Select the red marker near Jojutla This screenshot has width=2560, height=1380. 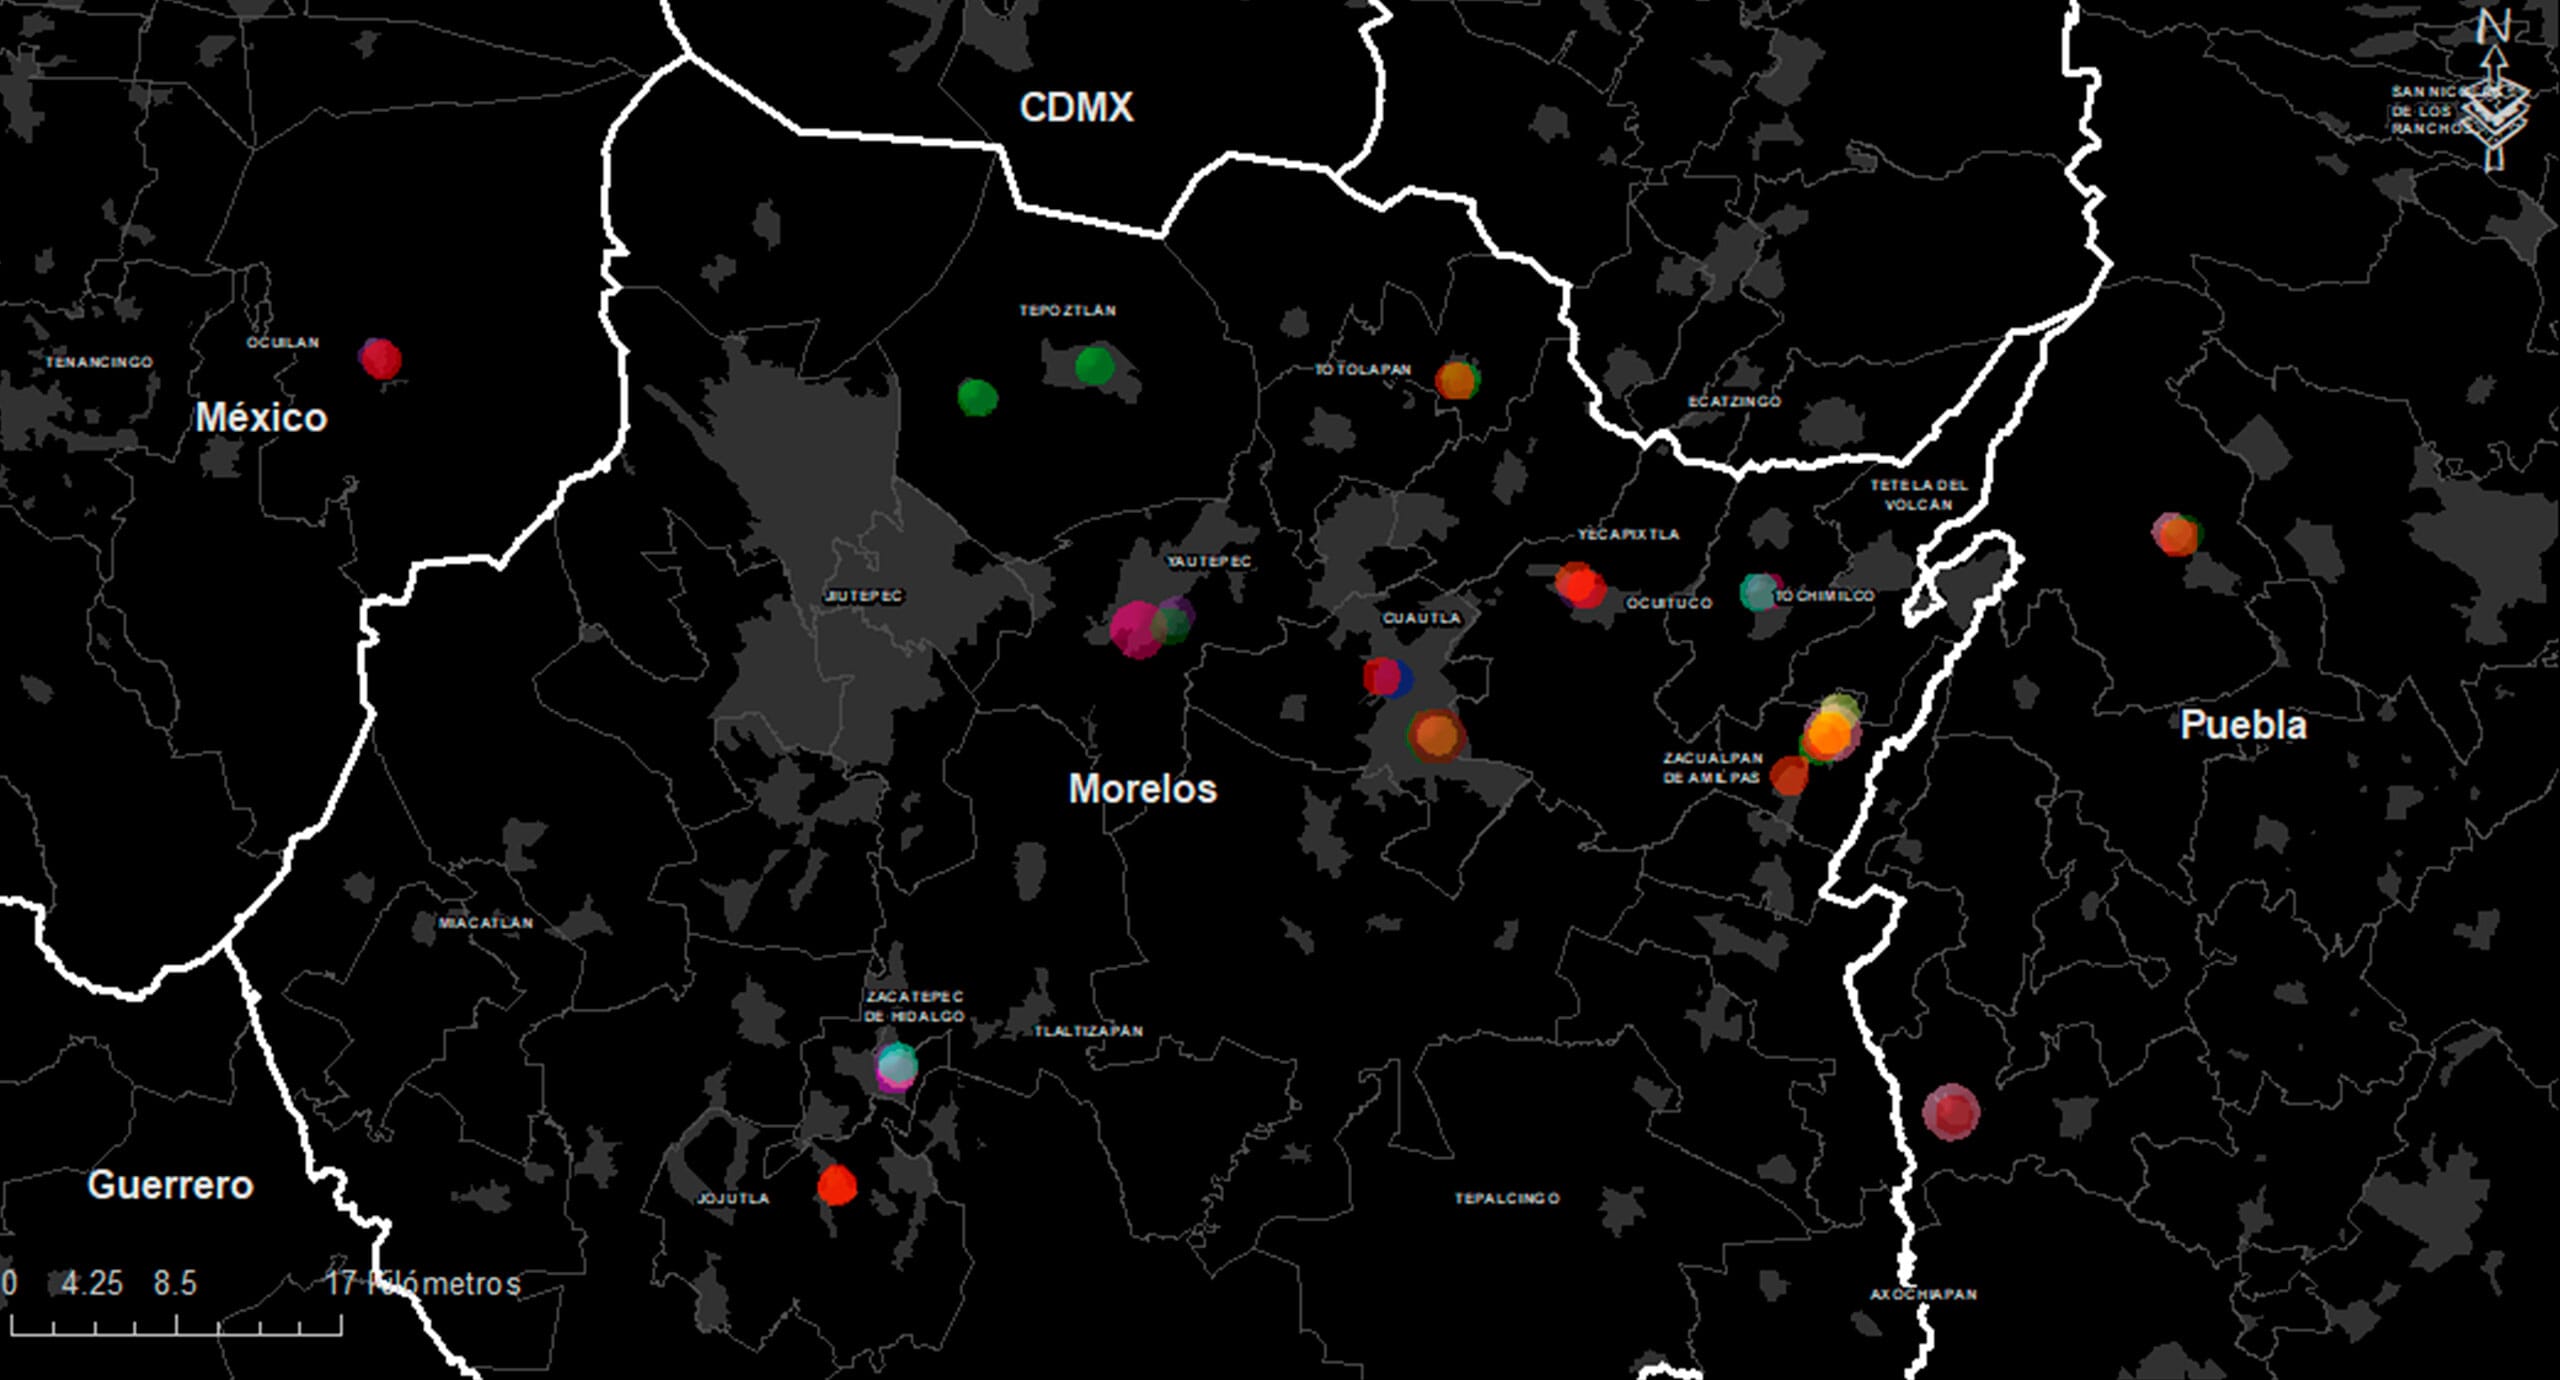837,1185
